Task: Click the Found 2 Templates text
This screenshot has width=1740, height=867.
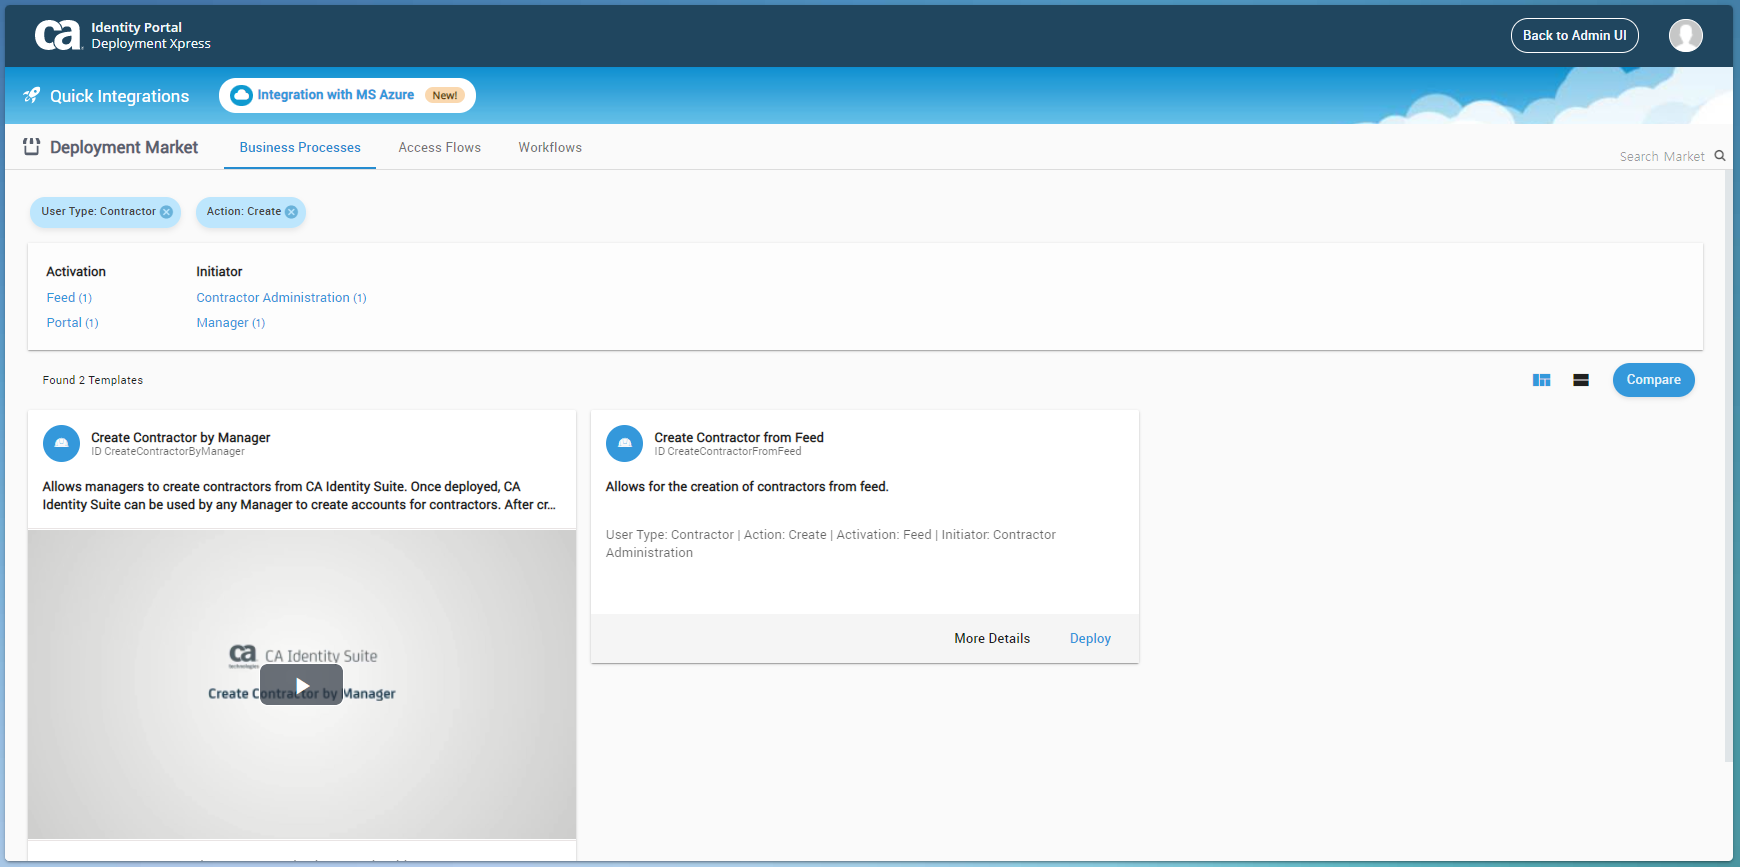Action: point(93,380)
